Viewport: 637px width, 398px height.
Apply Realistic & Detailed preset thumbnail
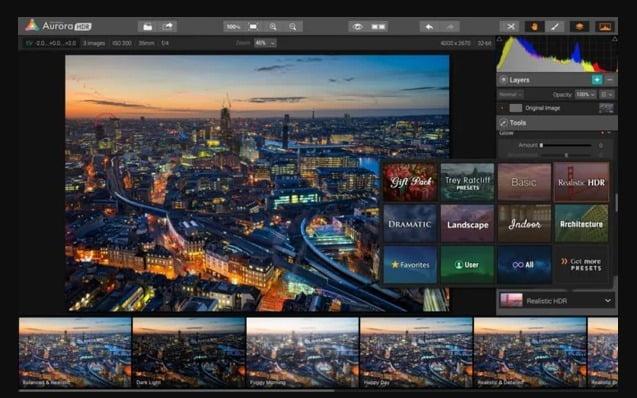(530, 352)
